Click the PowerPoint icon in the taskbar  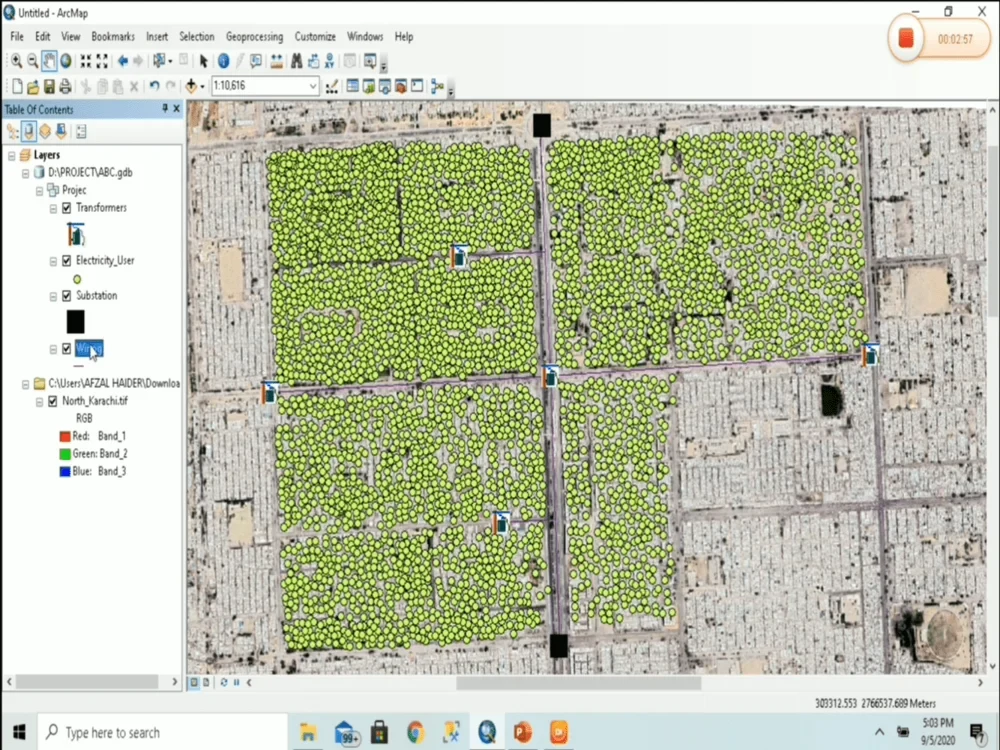click(x=522, y=732)
